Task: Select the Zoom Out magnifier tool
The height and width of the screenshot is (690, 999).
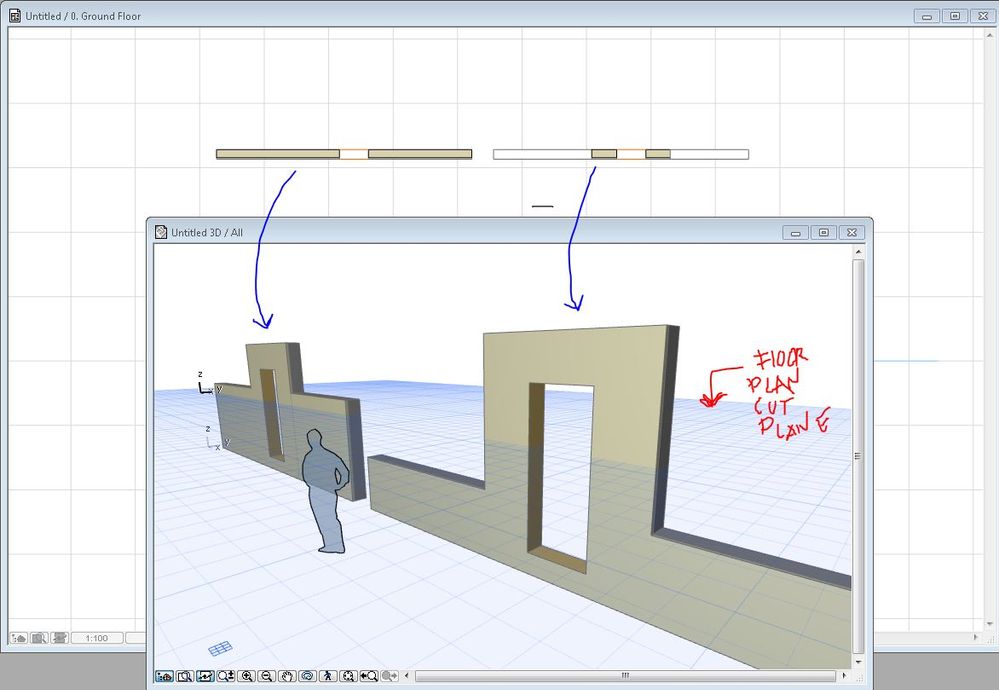Action: 266,677
